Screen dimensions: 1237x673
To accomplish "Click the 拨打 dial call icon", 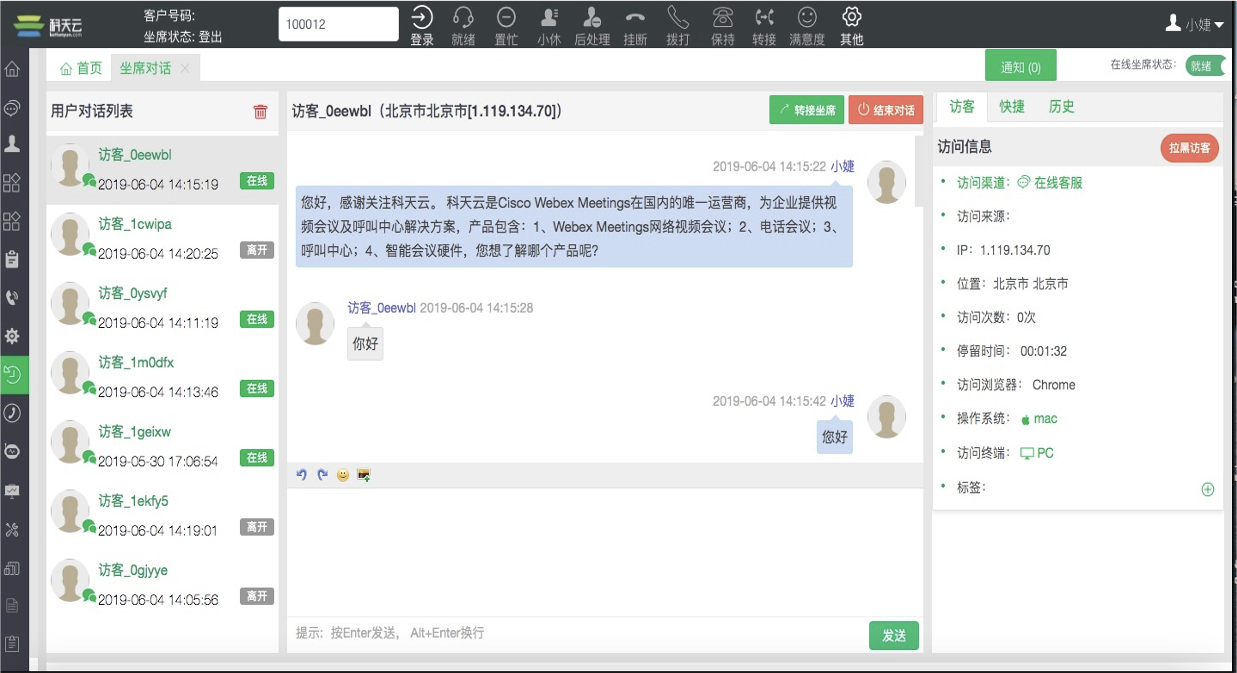I will click(x=678, y=18).
